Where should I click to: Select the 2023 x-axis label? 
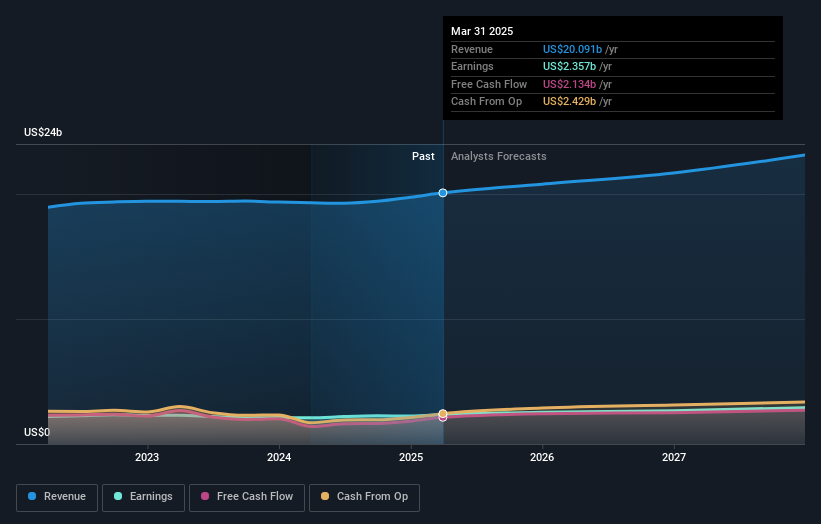[147, 457]
